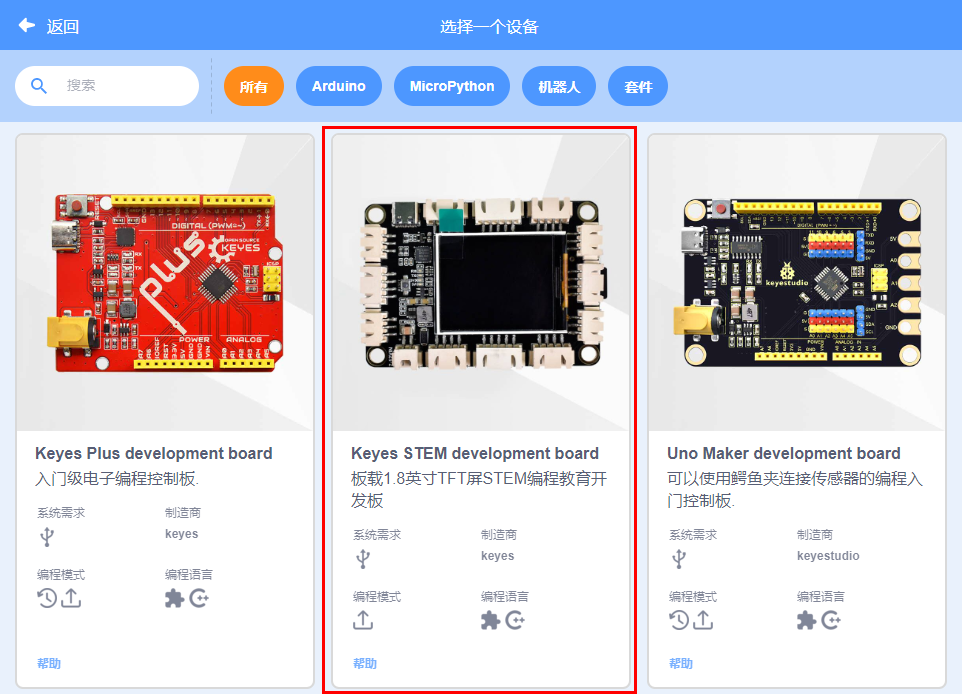Click blocks puzzle icon on Uno Maker card
Screen dimensions: 962x694
(x=806, y=620)
